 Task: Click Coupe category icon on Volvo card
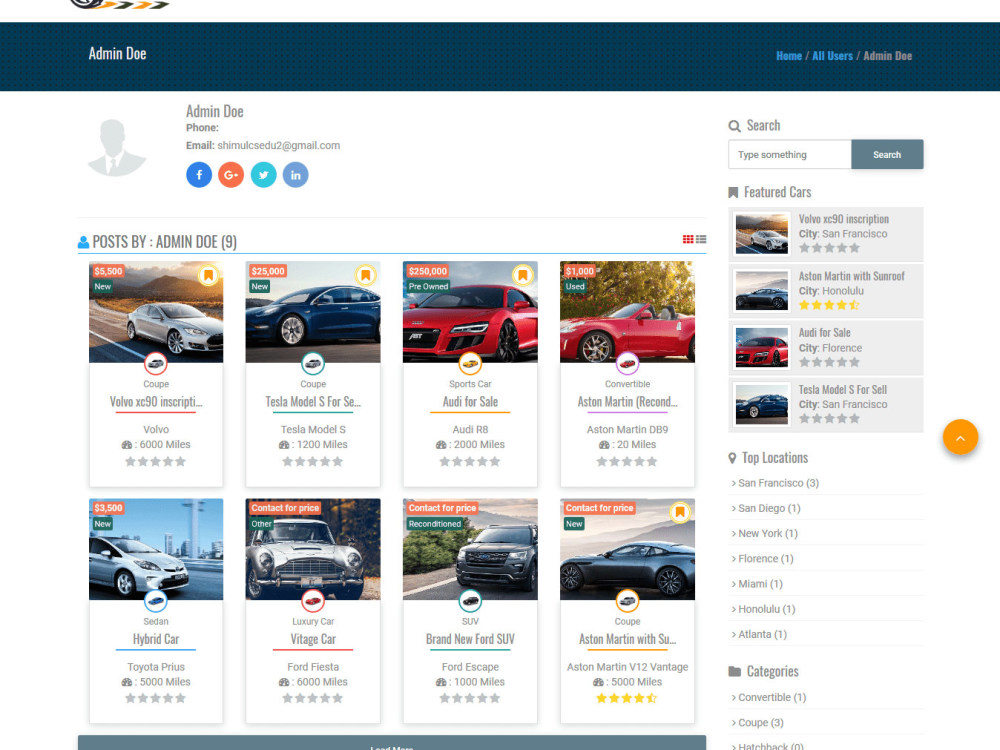pyautogui.click(x=156, y=364)
